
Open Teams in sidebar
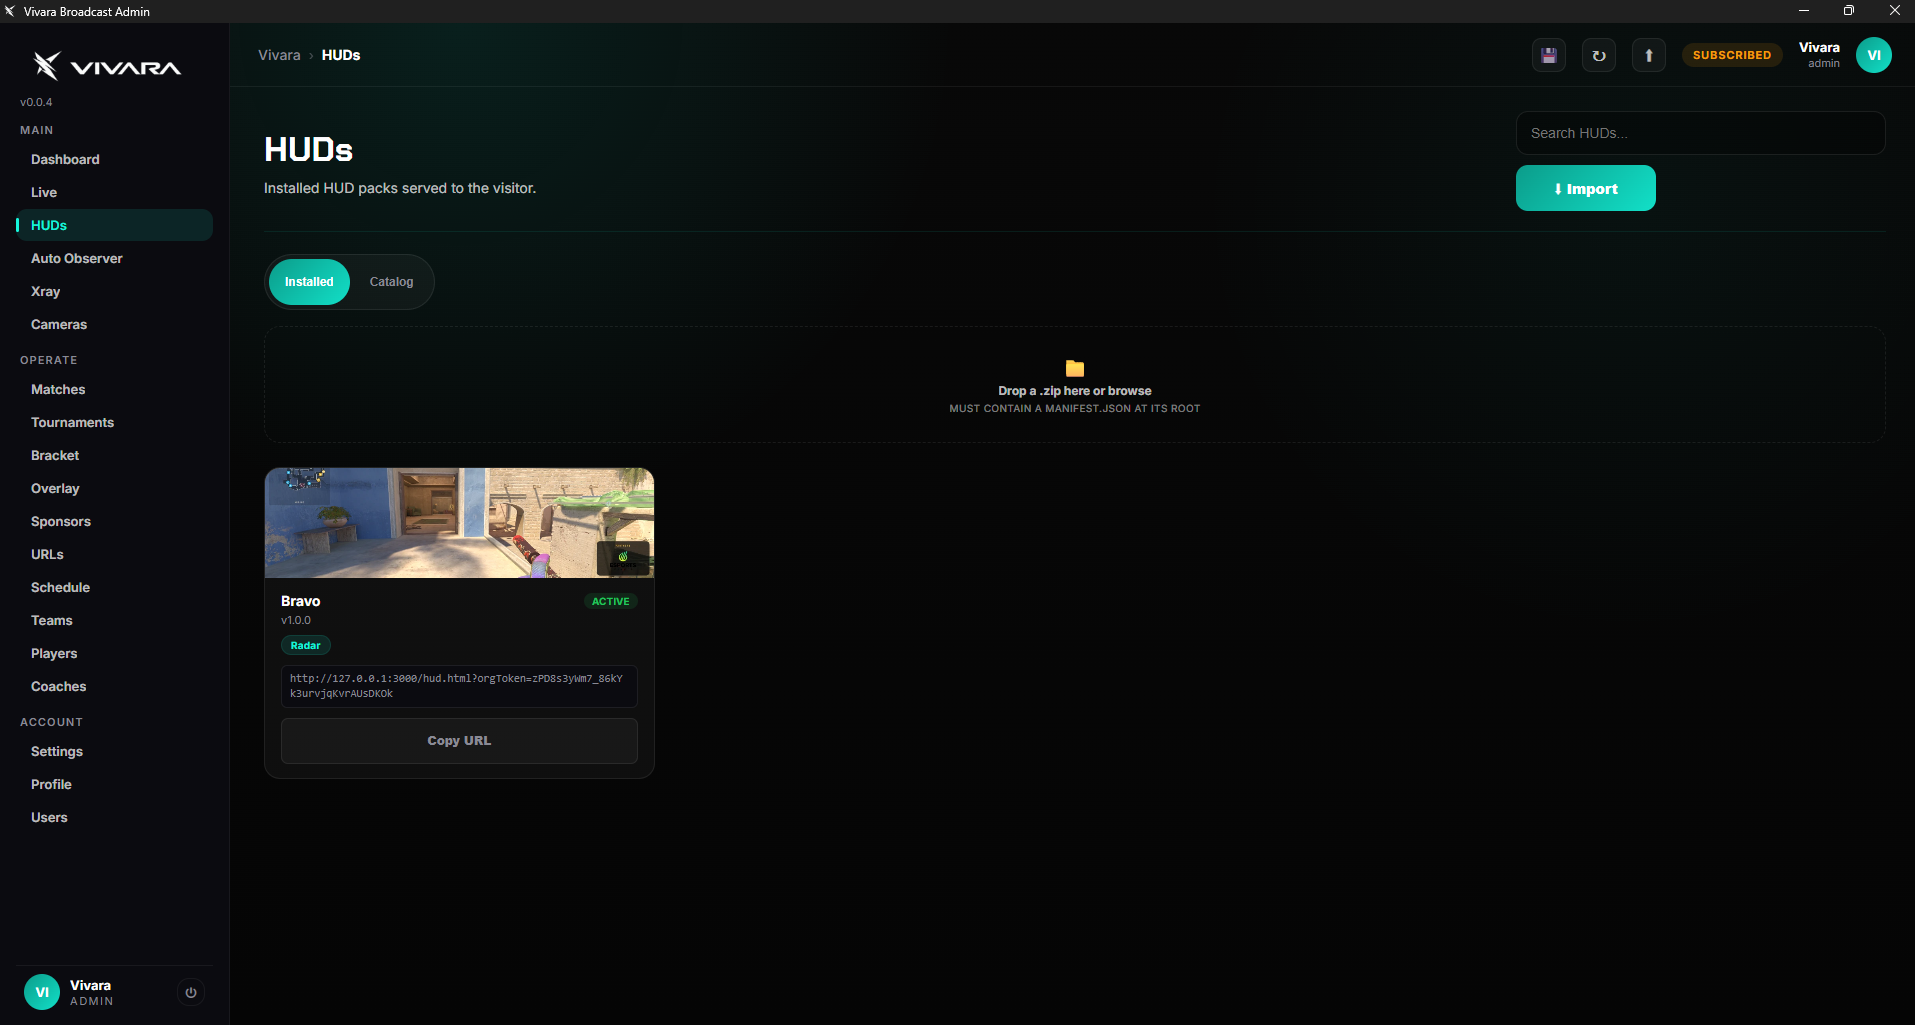tap(114, 620)
